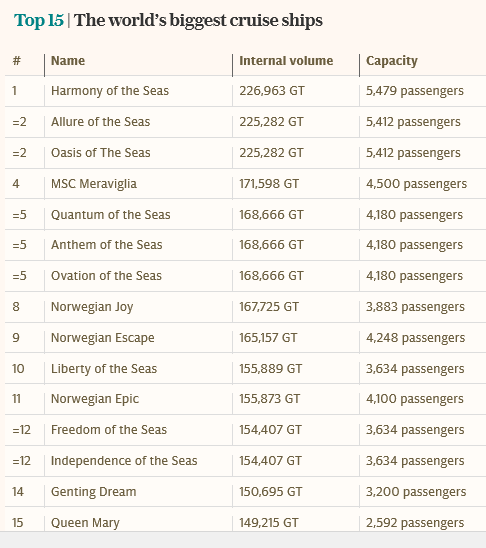Click Quantum of the Seas name
This screenshot has height=548, width=486.
[110, 215]
